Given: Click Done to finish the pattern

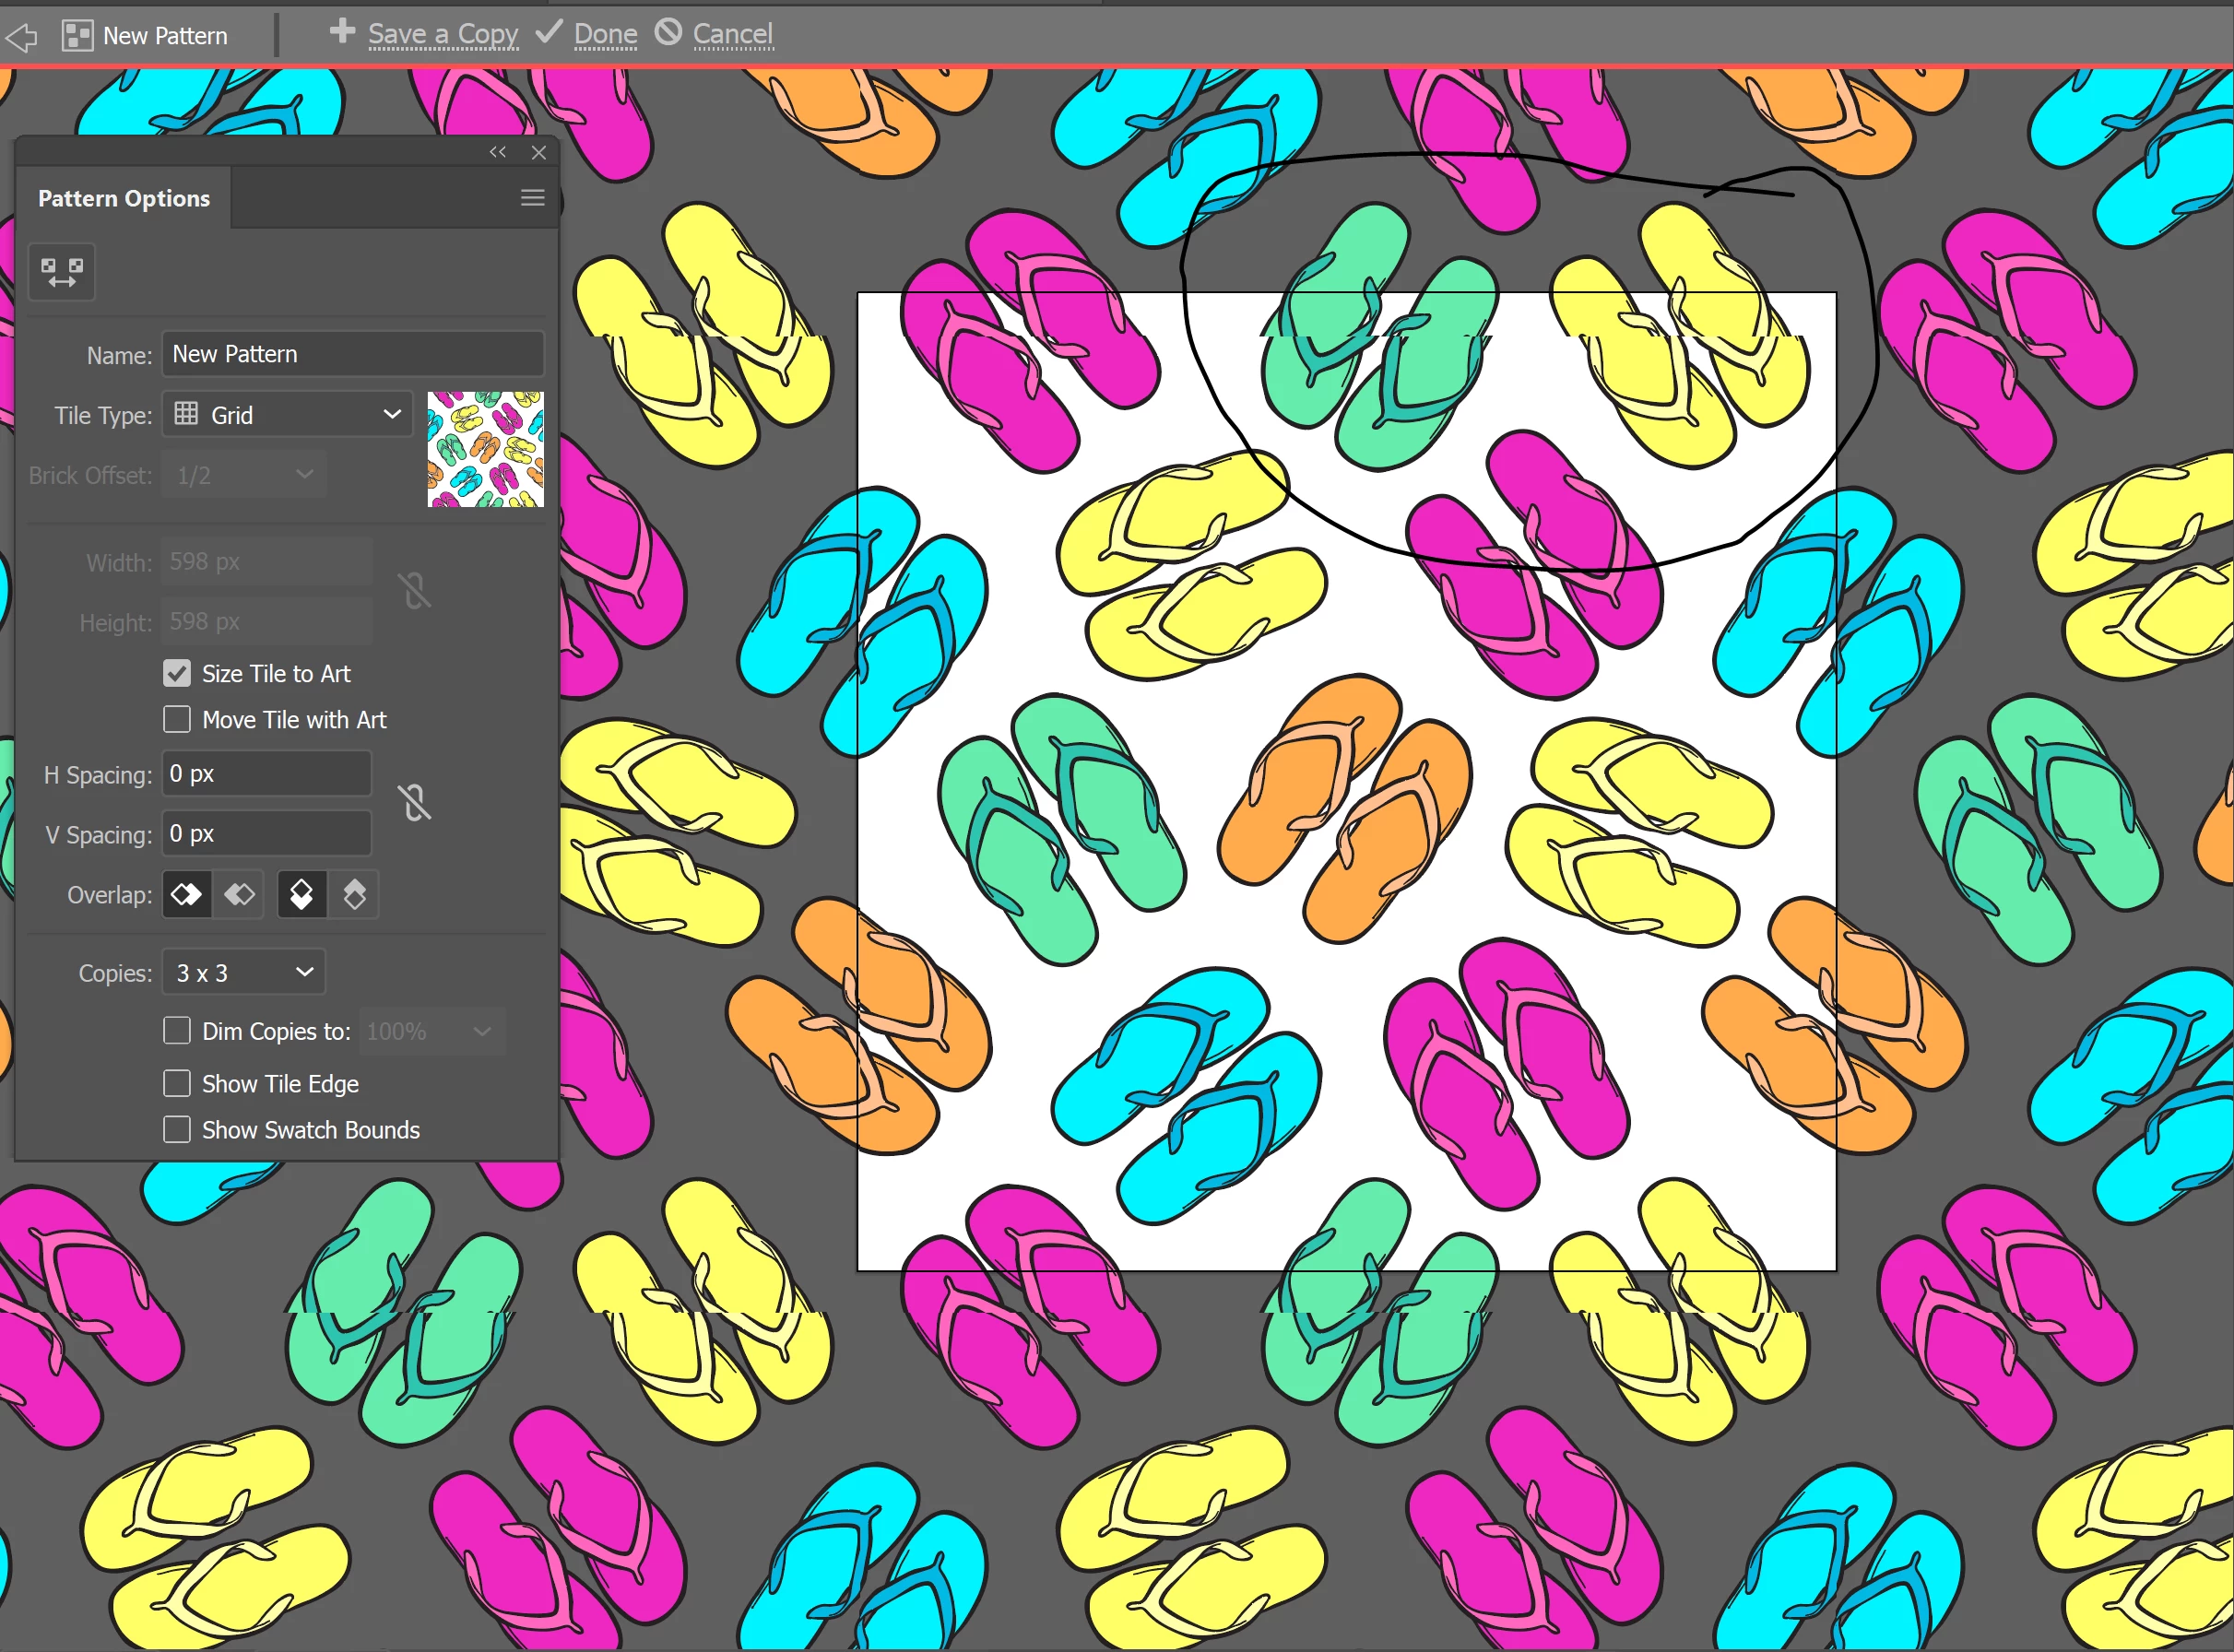Looking at the screenshot, I should tap(605, 34).
